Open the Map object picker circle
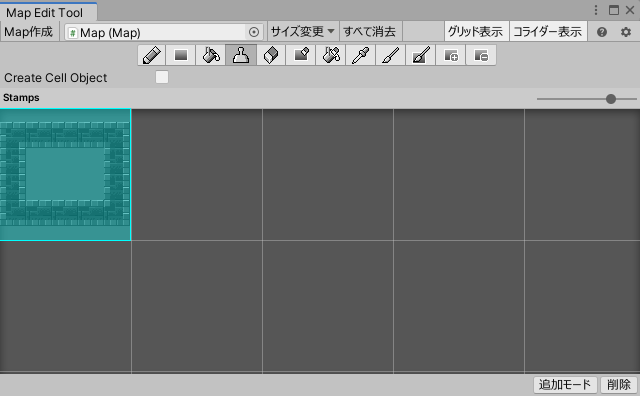 pos(254,32)
